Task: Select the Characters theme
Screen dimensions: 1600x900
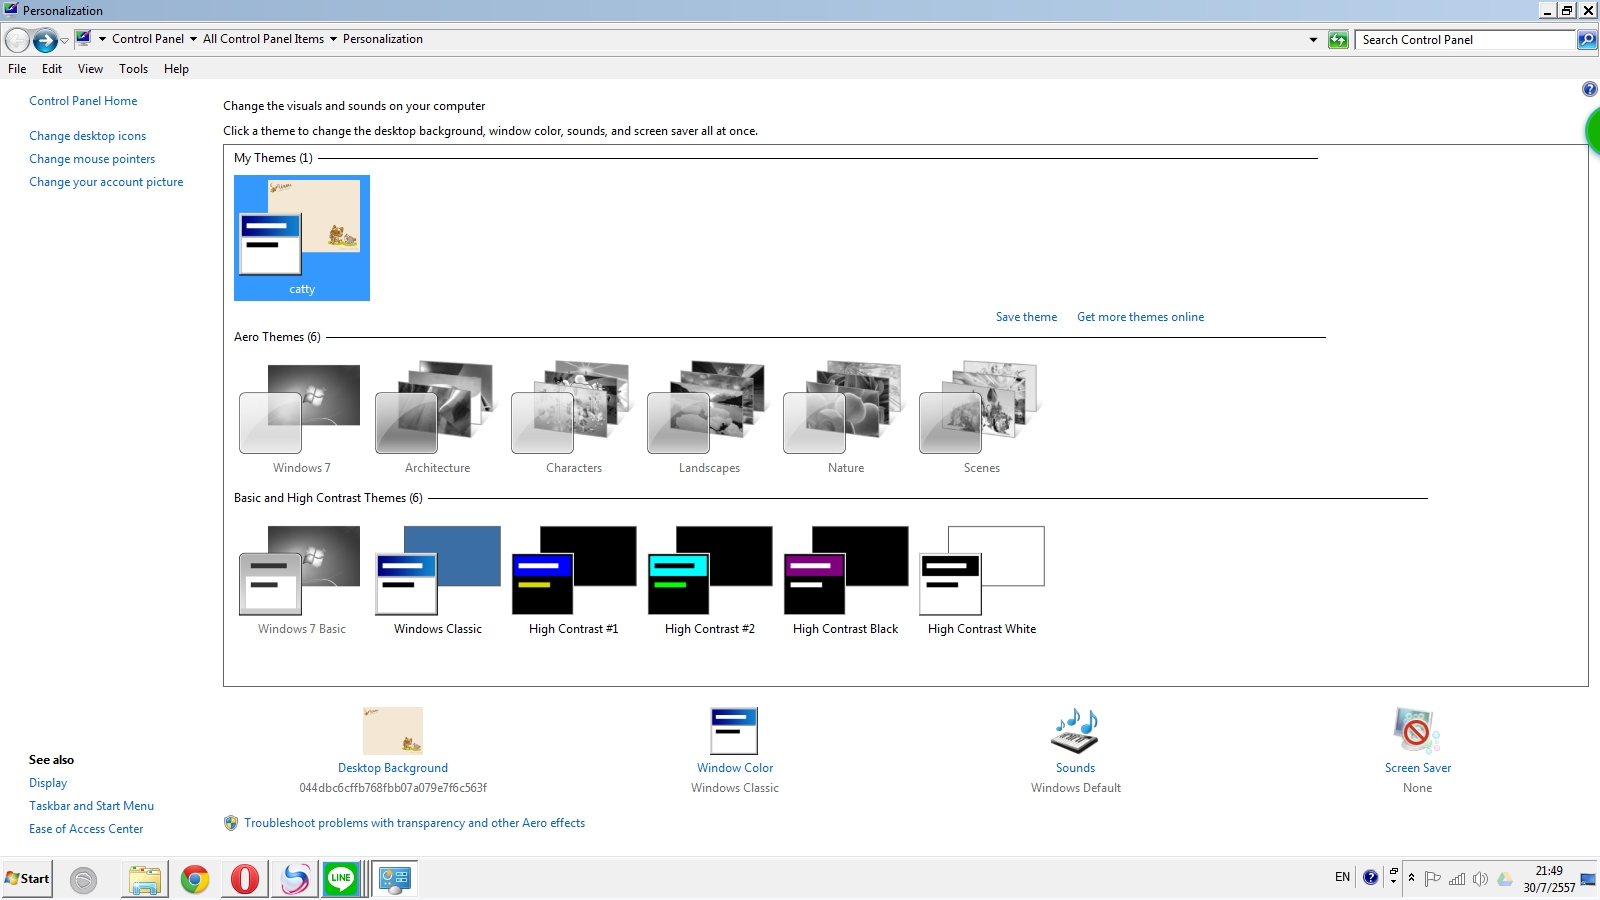Action: (574, 418)
